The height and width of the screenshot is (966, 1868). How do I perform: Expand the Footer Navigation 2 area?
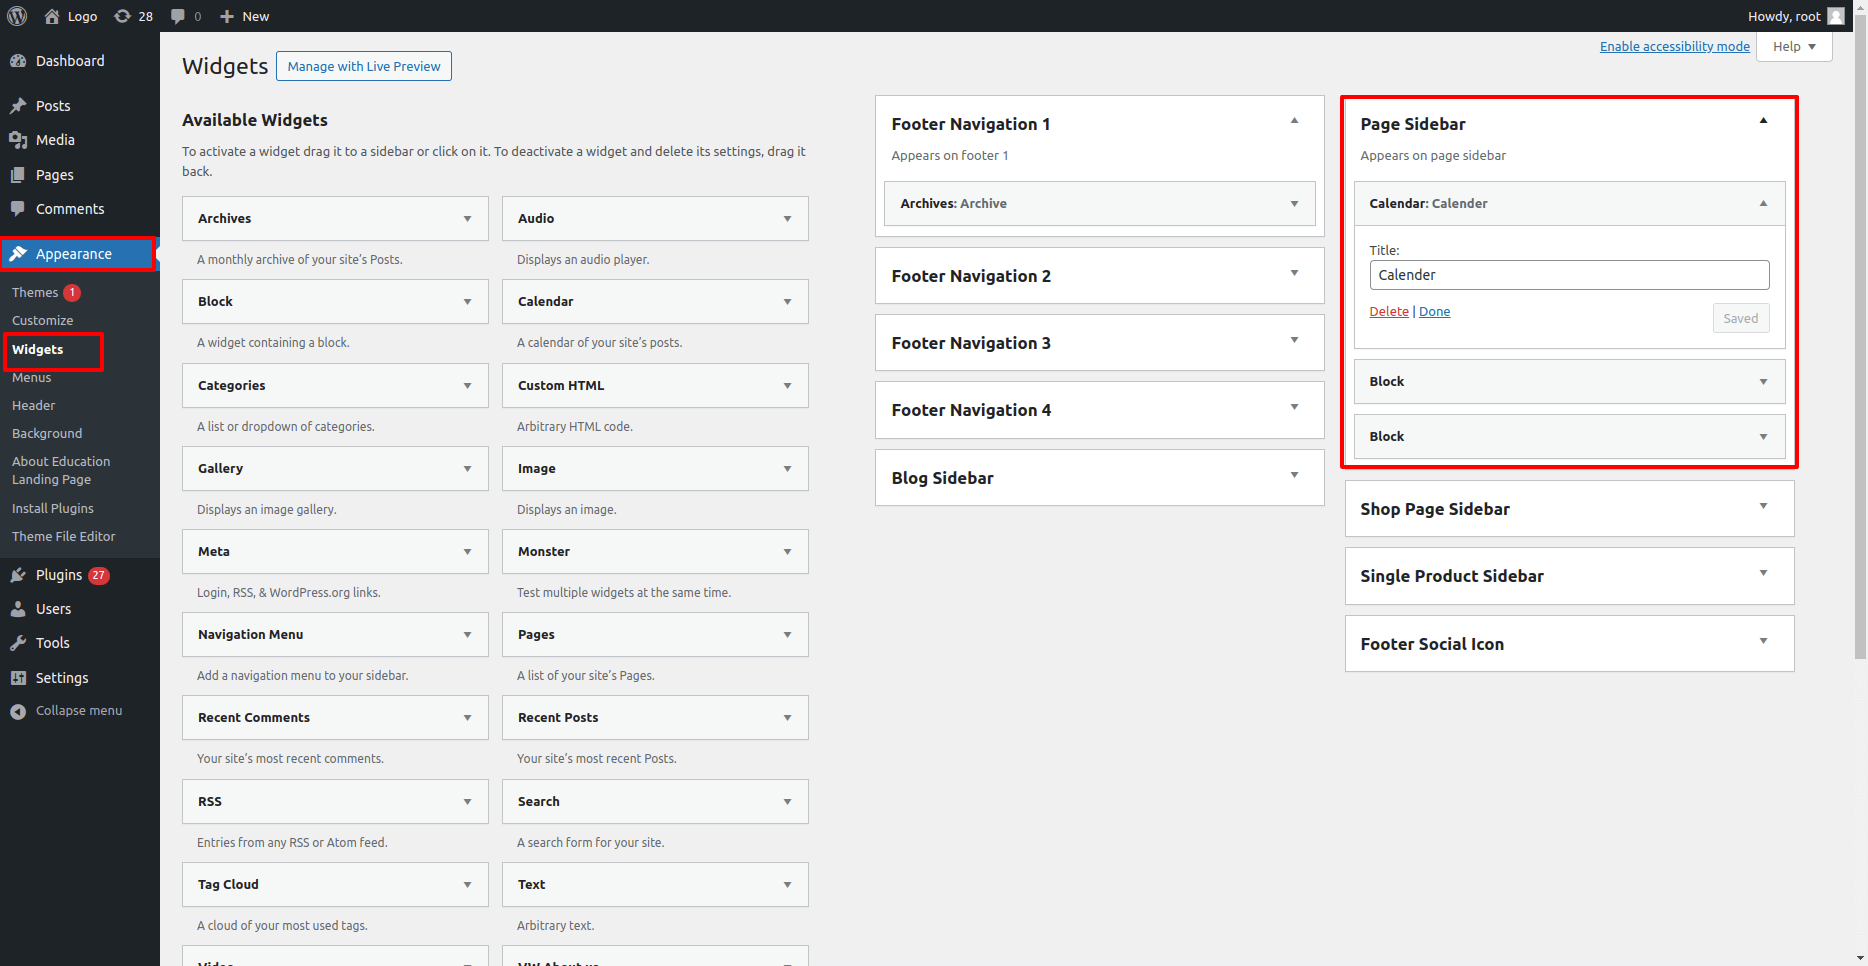click(x=1294, y=273)
